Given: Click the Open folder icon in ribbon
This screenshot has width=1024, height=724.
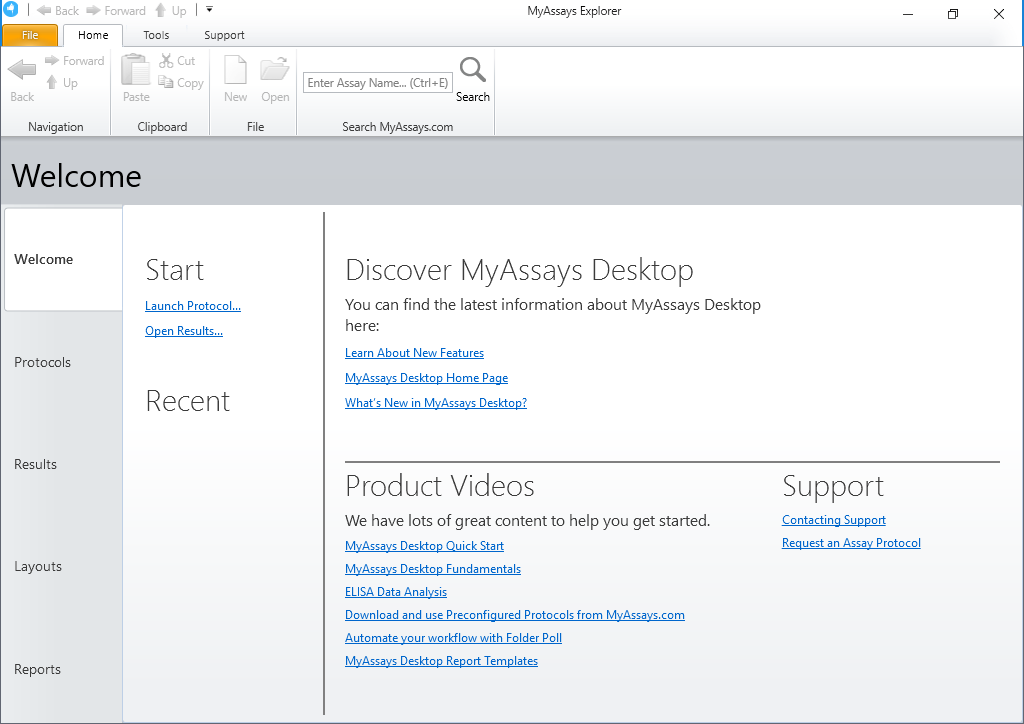Looking at the screenshot, I should tap(274, 71).
